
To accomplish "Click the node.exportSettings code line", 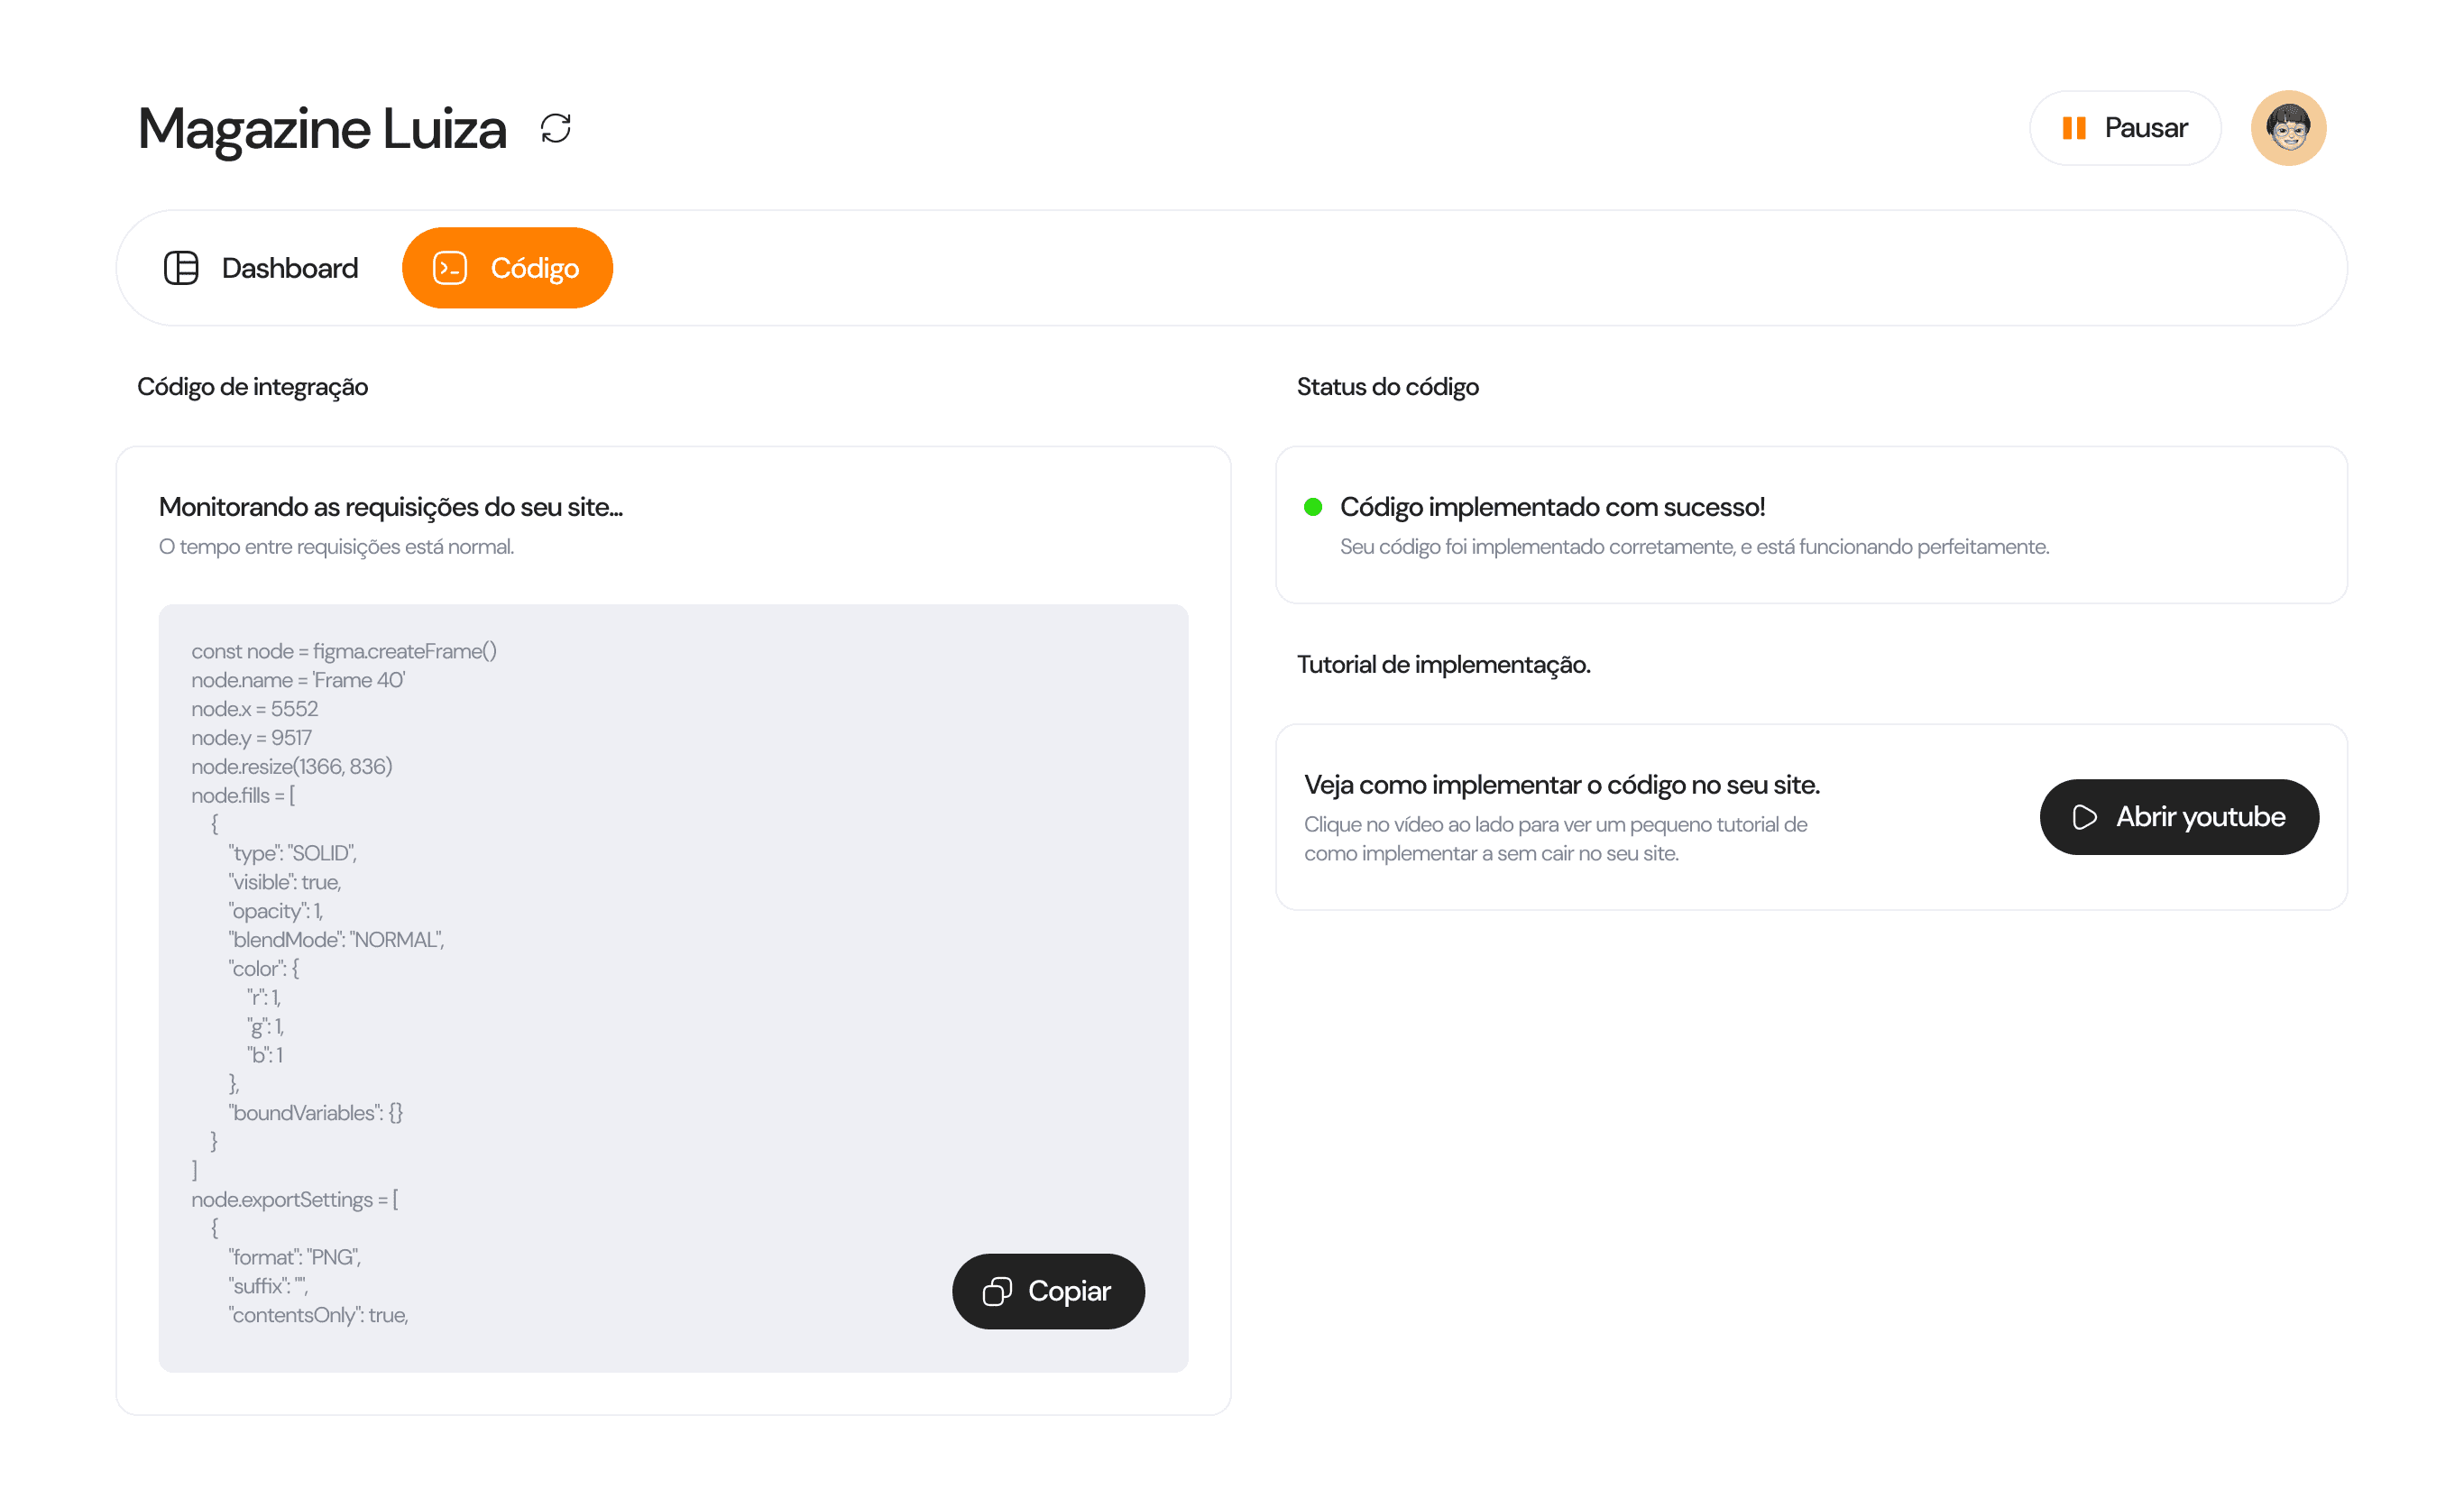I will click(x=294, y=1200).
